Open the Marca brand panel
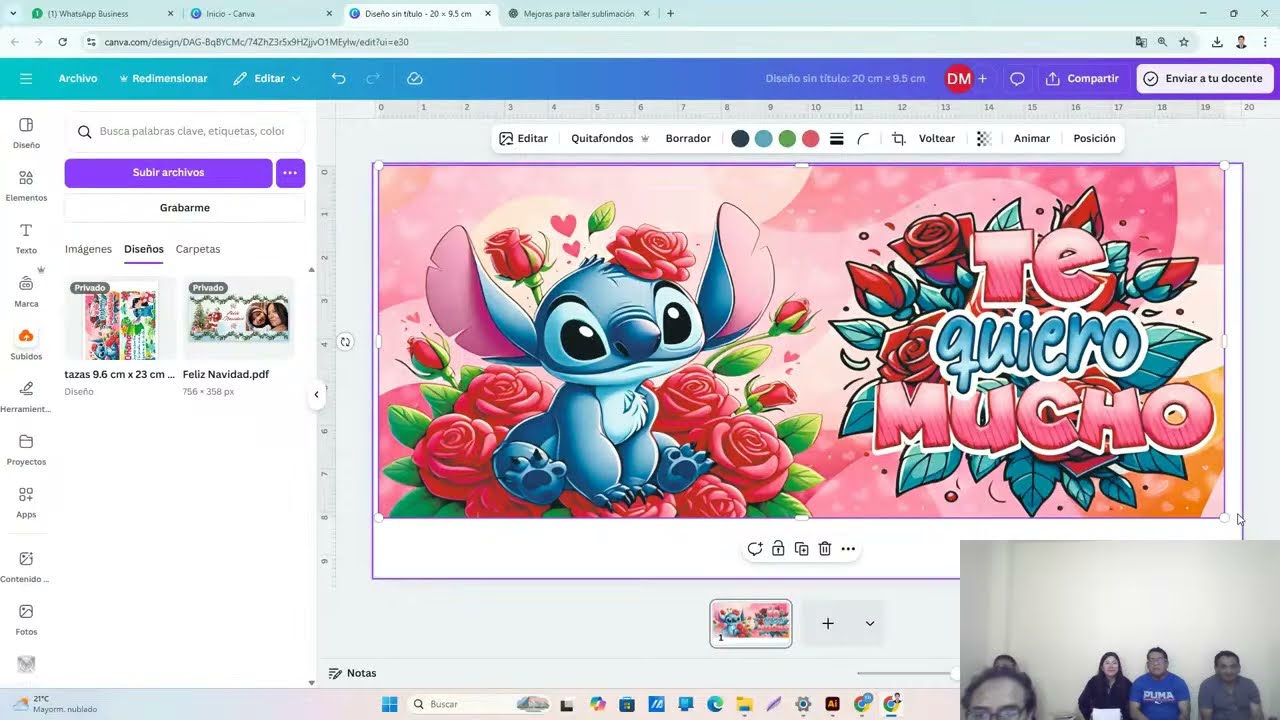 [26, 290]
